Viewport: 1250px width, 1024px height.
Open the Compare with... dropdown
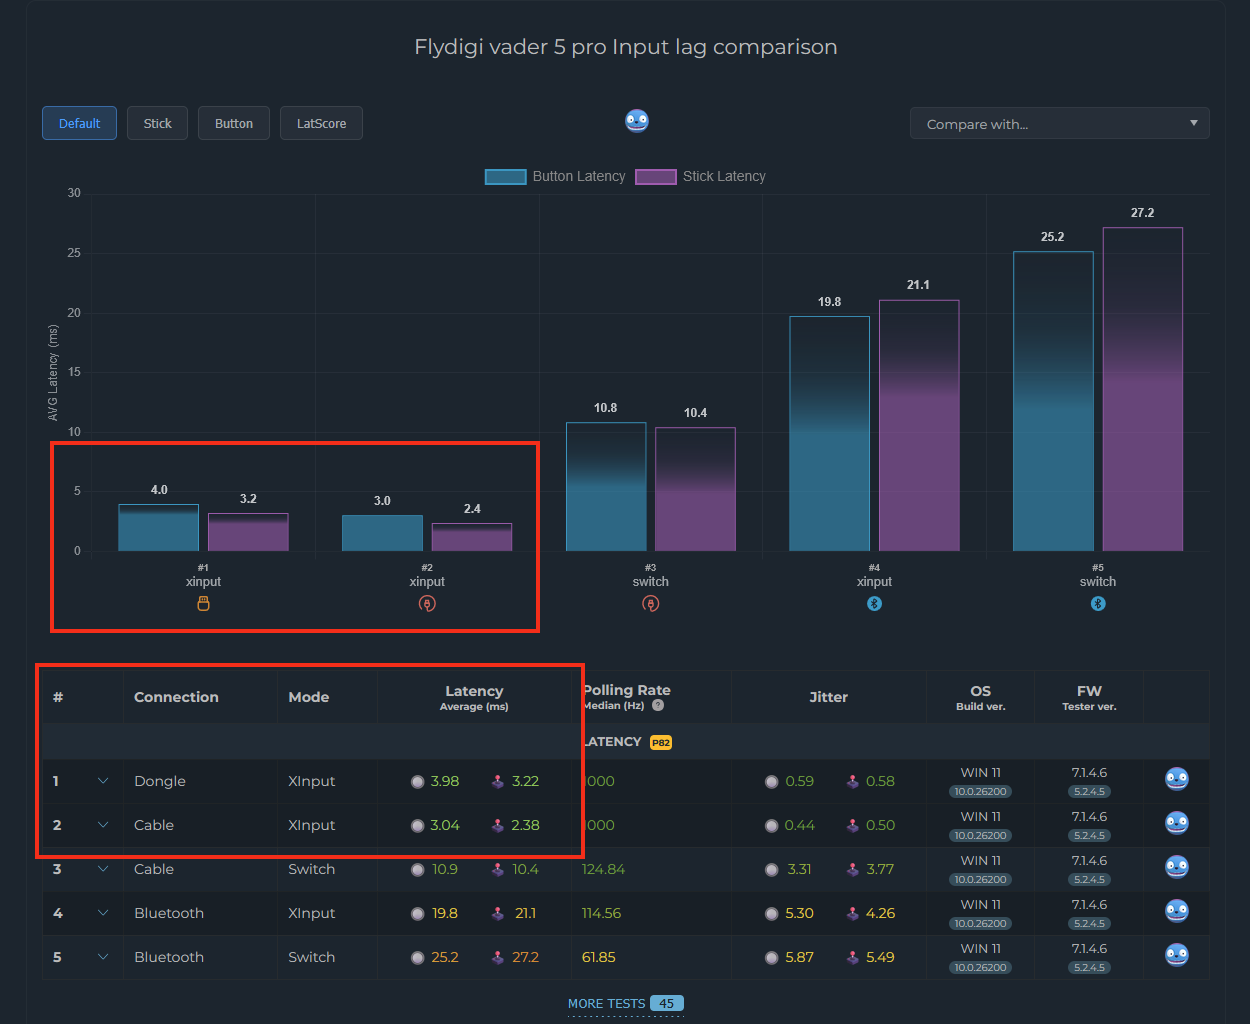(1060, 124)
